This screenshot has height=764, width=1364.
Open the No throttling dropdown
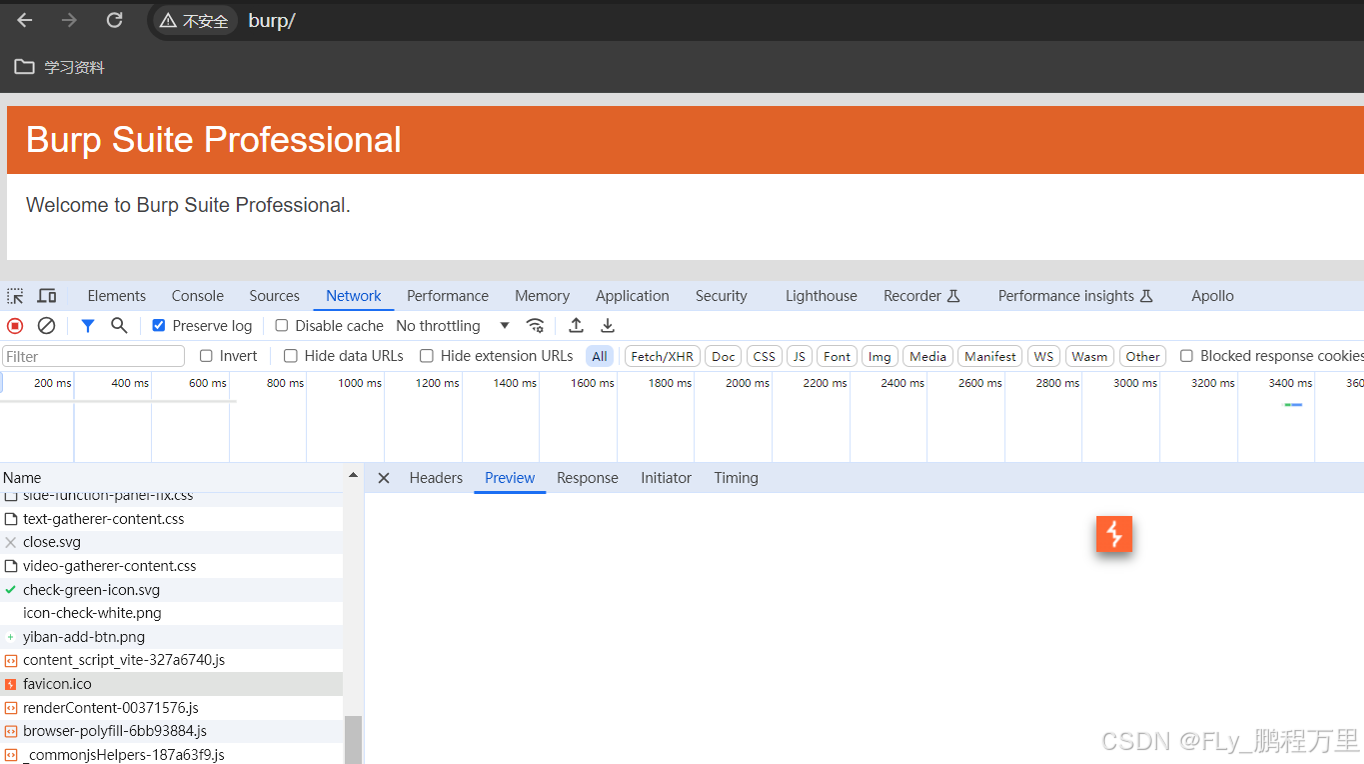click(x=453, y=326)
